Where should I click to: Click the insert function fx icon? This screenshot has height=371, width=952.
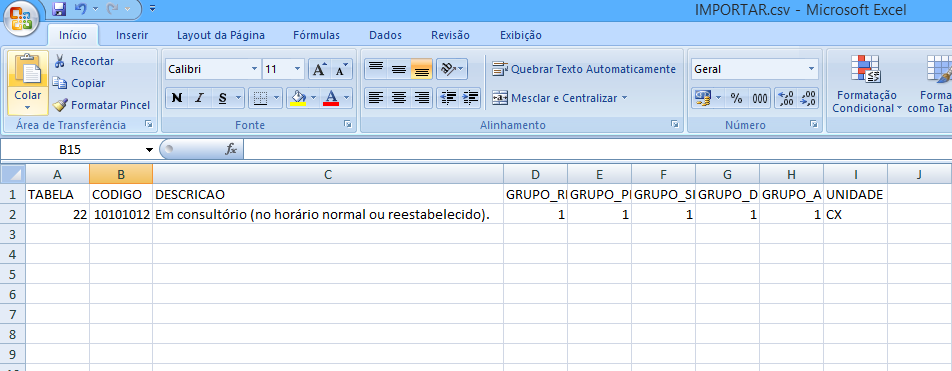tap(231, 149)
